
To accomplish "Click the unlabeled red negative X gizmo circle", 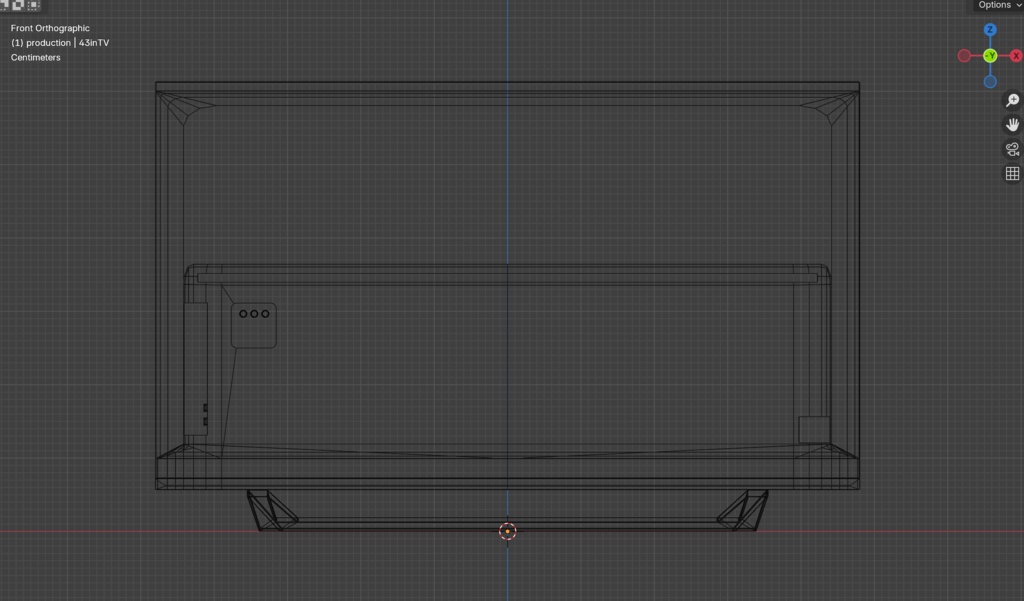I will (x=964, y=56).
